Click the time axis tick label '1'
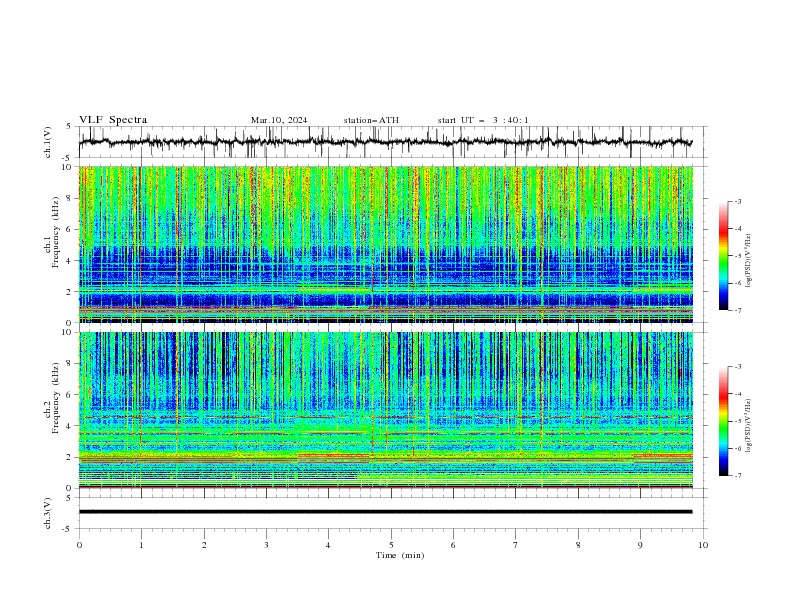Image resolution: width=792 pixels, height=612 pixels. click(x=141, y=545)
